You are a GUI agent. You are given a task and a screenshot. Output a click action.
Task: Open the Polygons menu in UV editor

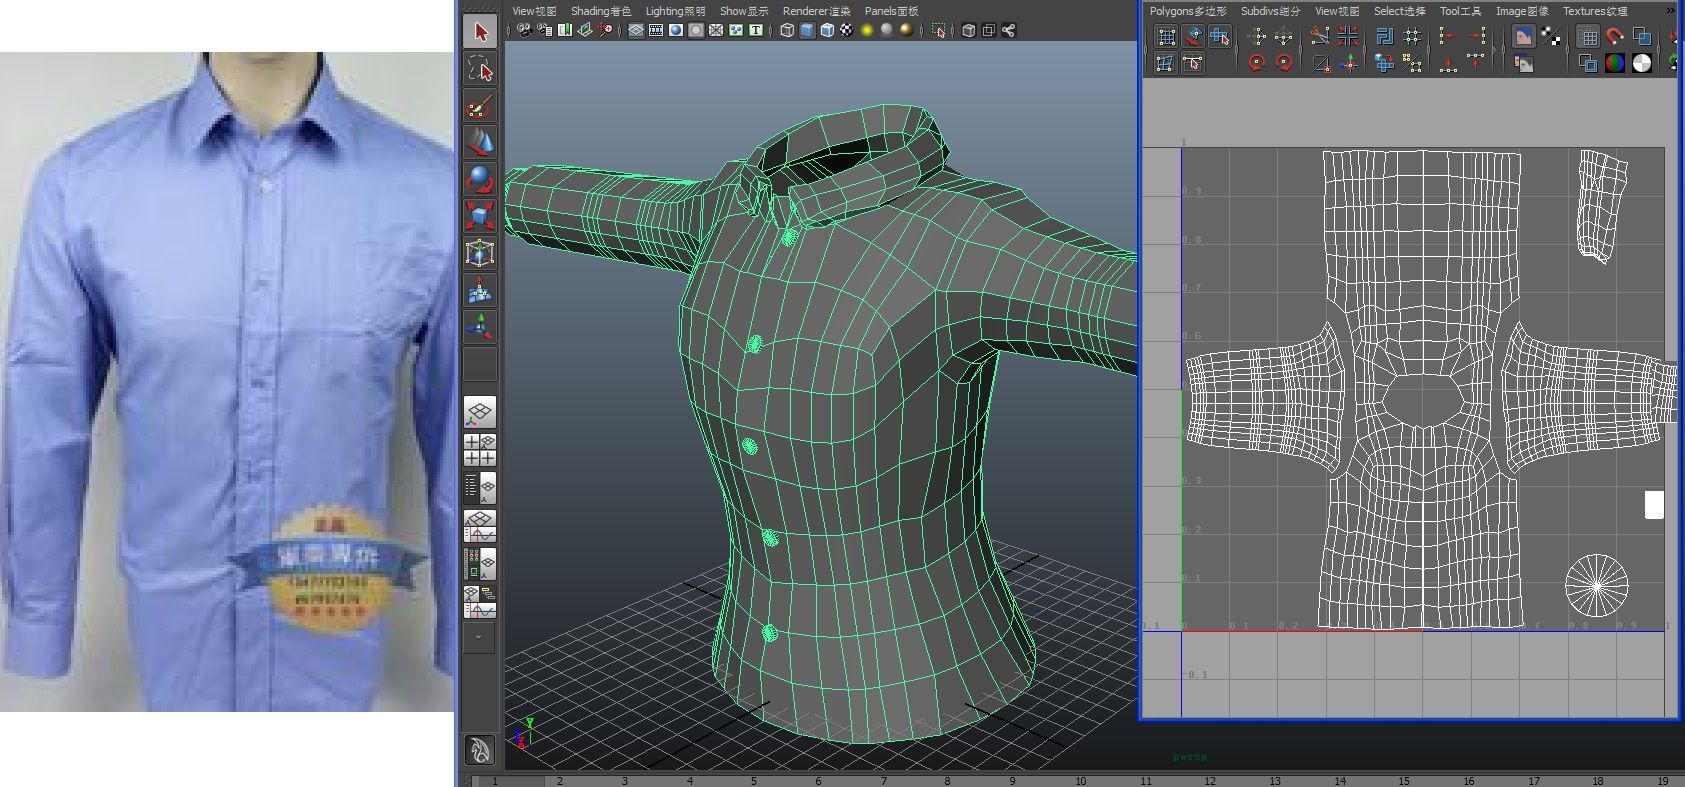click(x=1187, y=11)
